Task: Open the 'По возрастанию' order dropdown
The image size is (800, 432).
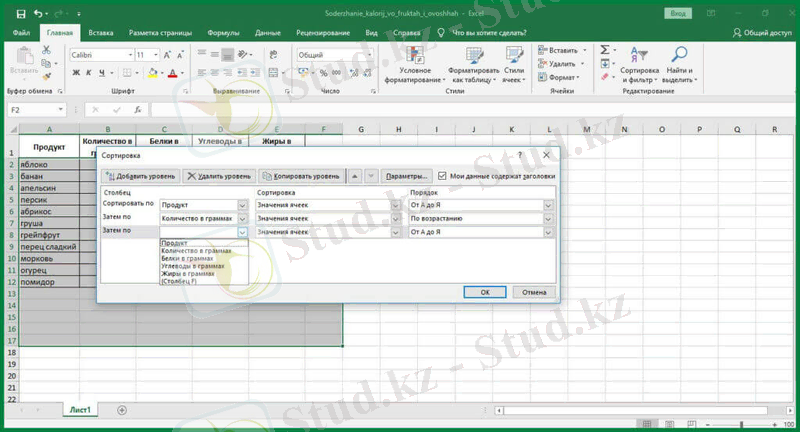Action: (548, 218)
